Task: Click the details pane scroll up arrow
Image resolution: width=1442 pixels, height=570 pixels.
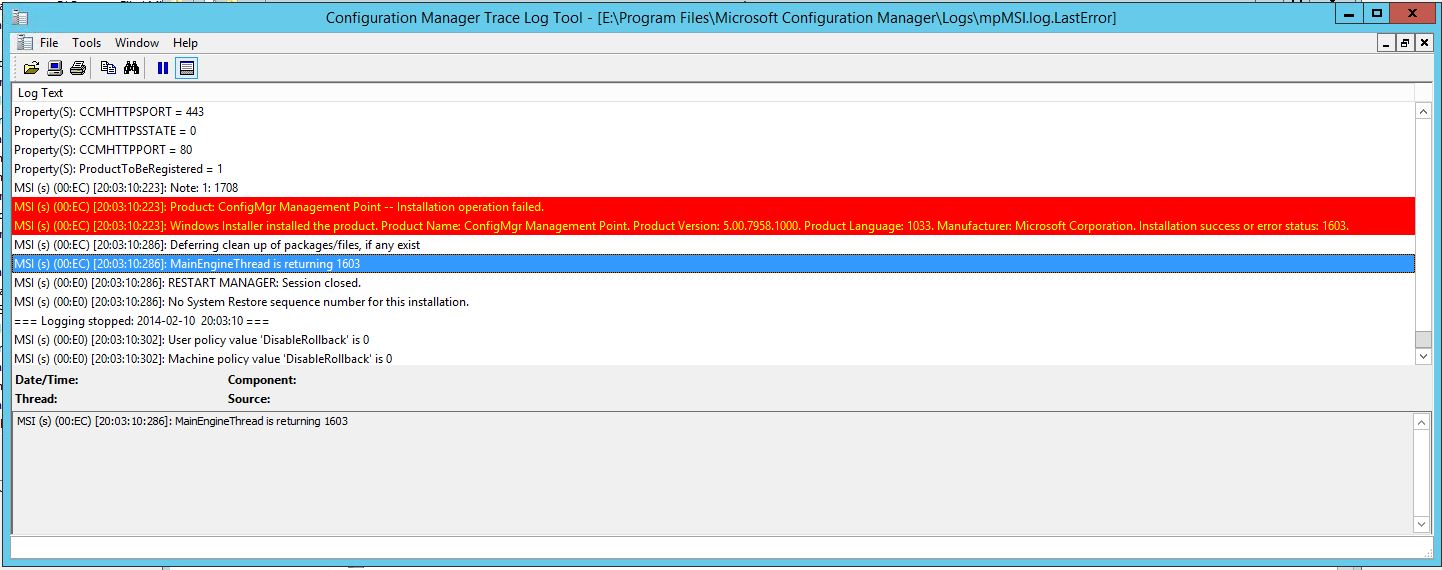Action: tap(1423, 423)
